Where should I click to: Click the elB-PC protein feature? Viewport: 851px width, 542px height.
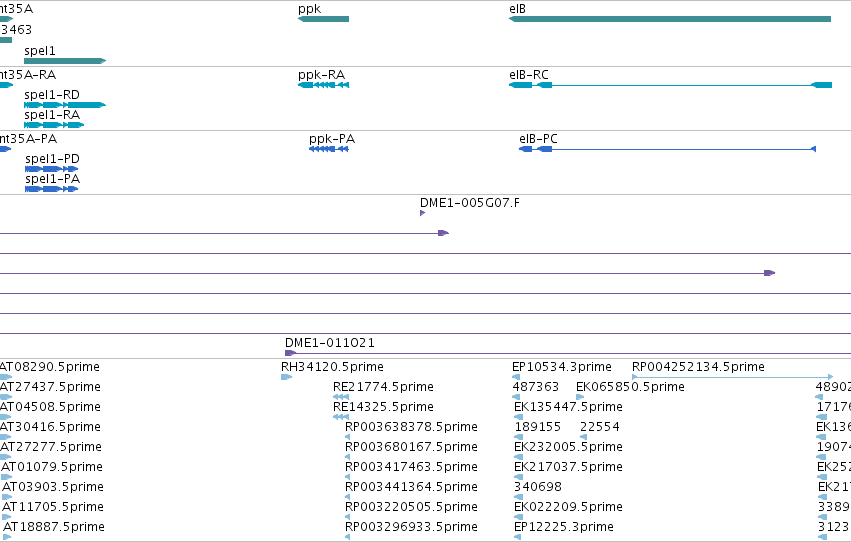pyautogui.click(x=668, y=149)
